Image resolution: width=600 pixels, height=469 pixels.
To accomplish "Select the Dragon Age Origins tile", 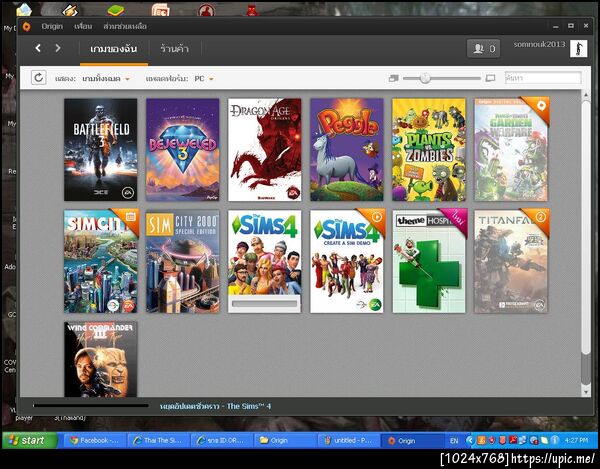I will tap(264, 150).
